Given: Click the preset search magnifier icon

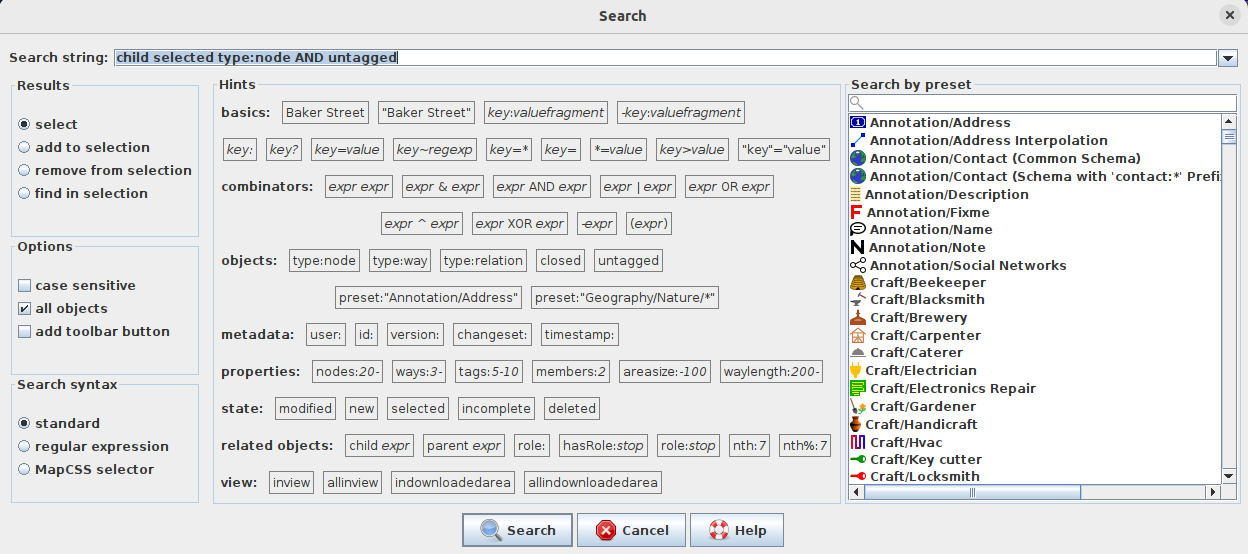Looking at the screenshot, I should click(x=856, y=103).
